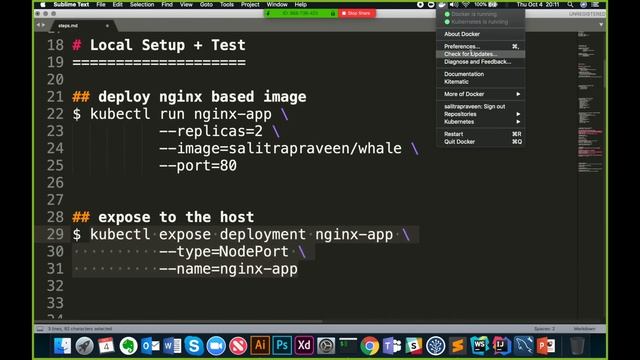Sign out salitrapraveen from Docker

(x=481, y=106)
